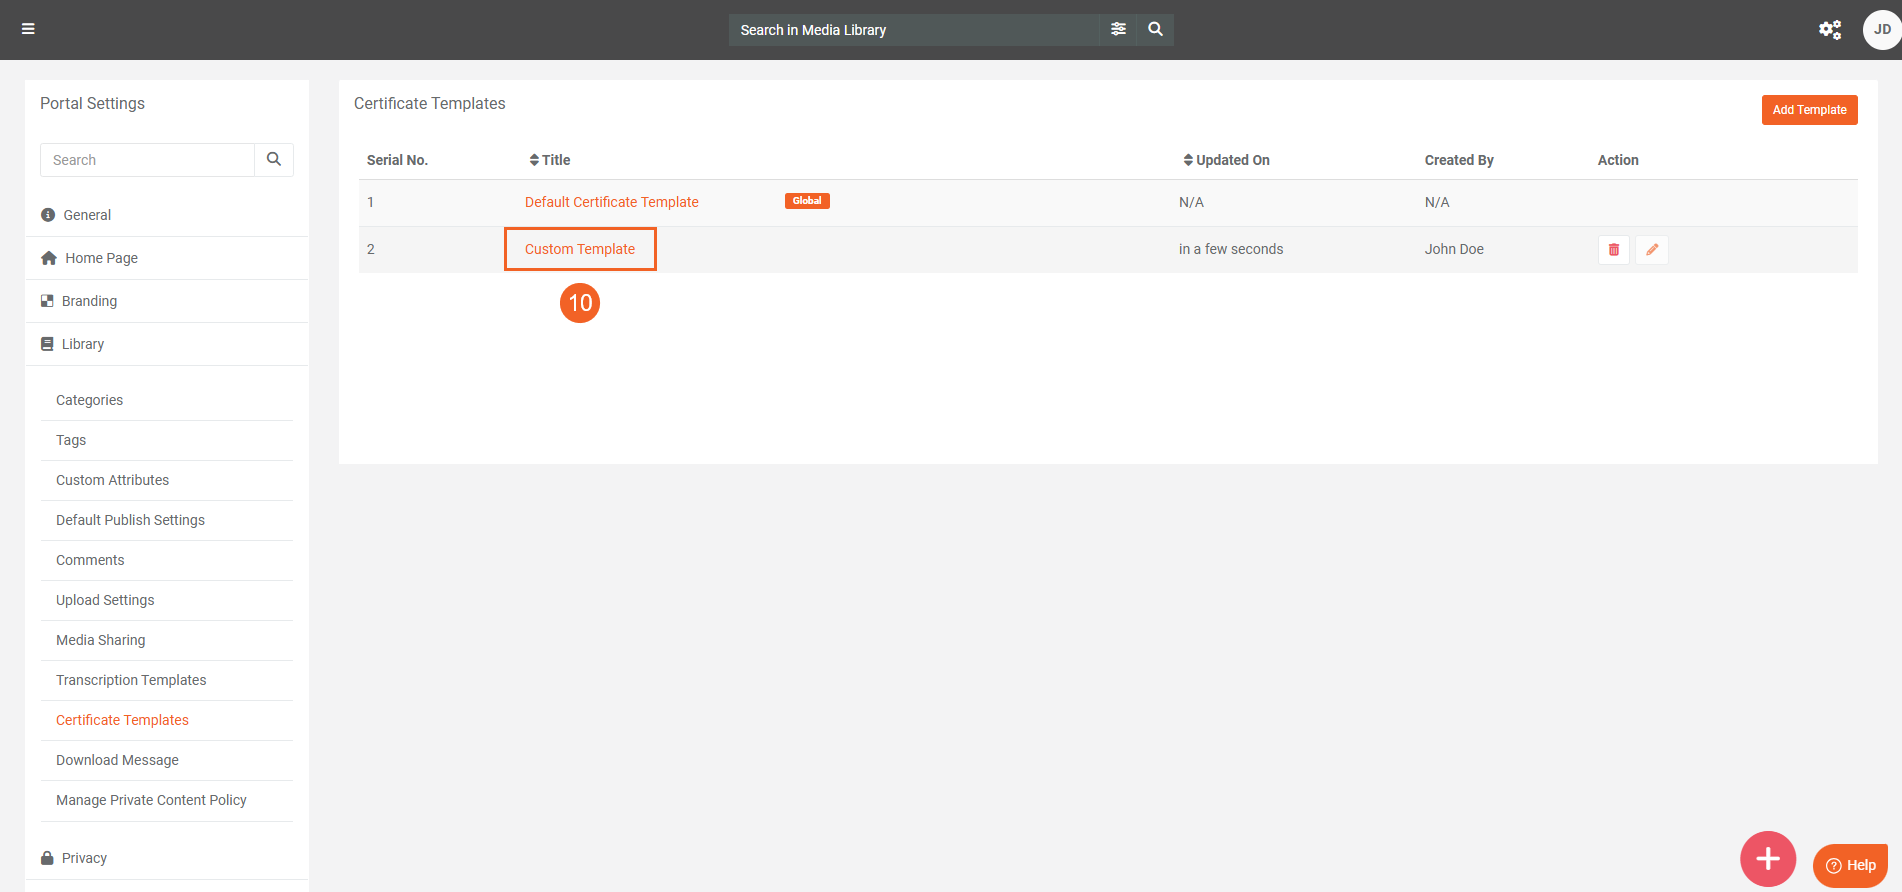
Task: Open the settings gears icon
Action: coord(1829,30)
